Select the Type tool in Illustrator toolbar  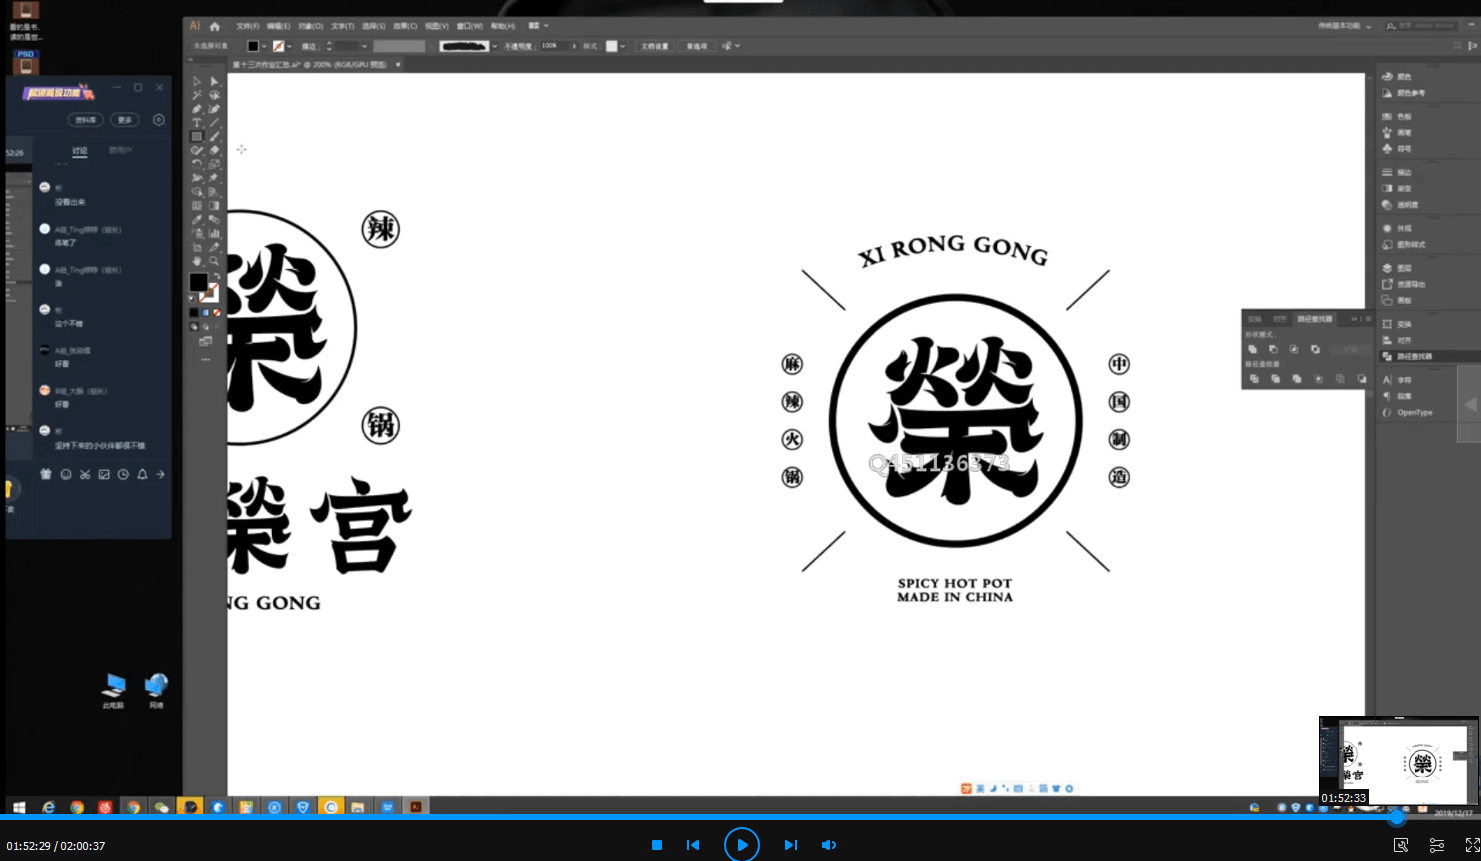pyautogui.click(x=197, y=123)
